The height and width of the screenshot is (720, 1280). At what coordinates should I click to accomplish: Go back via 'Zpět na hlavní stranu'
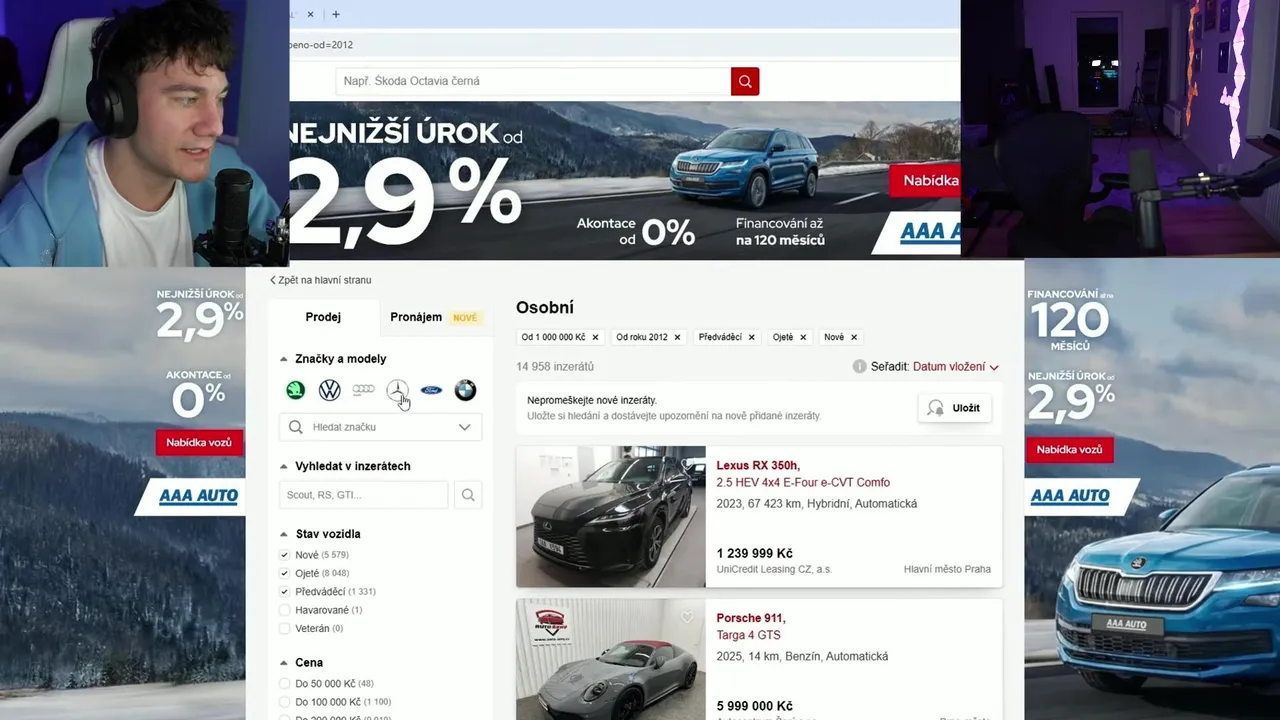pyautogui.click(x=320, y=280)
